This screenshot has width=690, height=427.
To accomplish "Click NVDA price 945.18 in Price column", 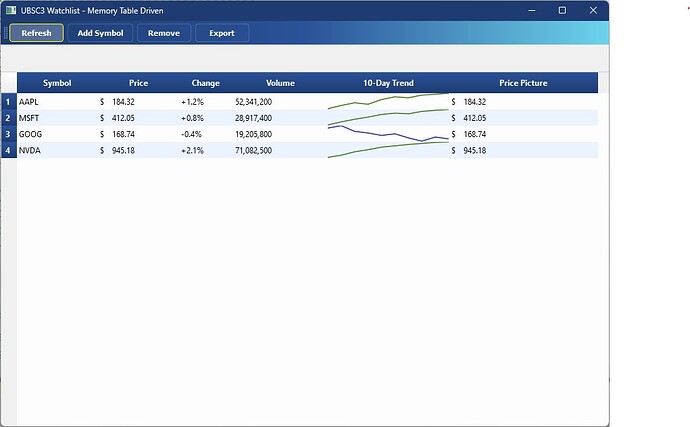I will pyautogui.click(x=138, y=151).
